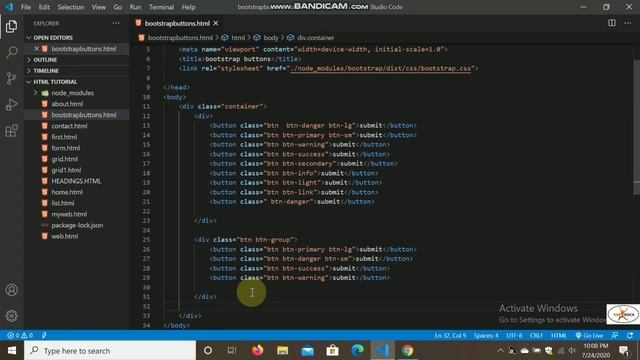Open the Edit menu
The height and width of the screenshot is (360, 640).
coord(44,7)
